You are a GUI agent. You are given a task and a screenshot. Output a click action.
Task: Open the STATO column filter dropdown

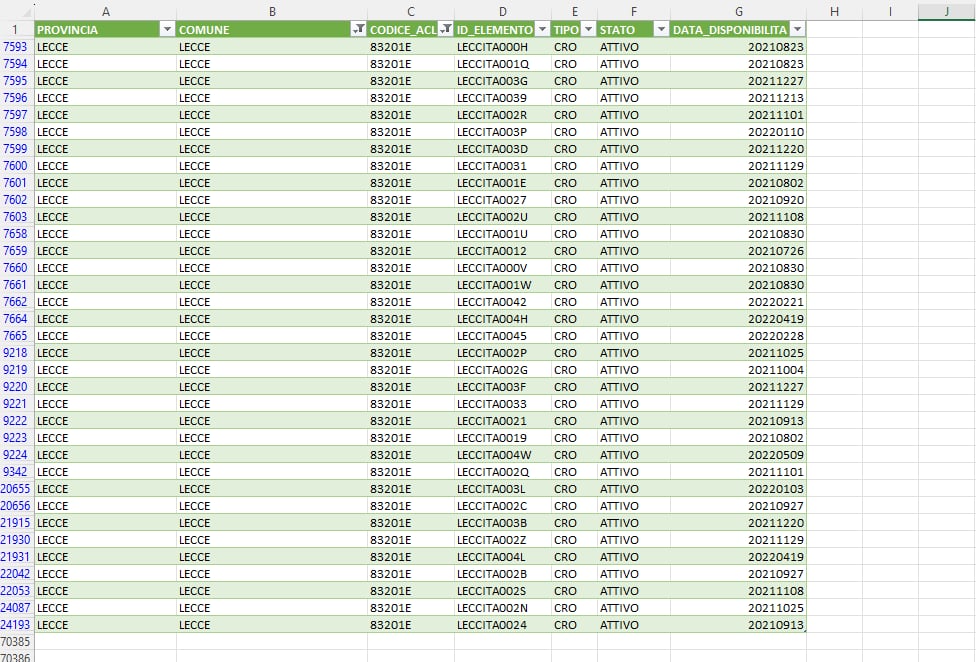(x=661, y=29)
